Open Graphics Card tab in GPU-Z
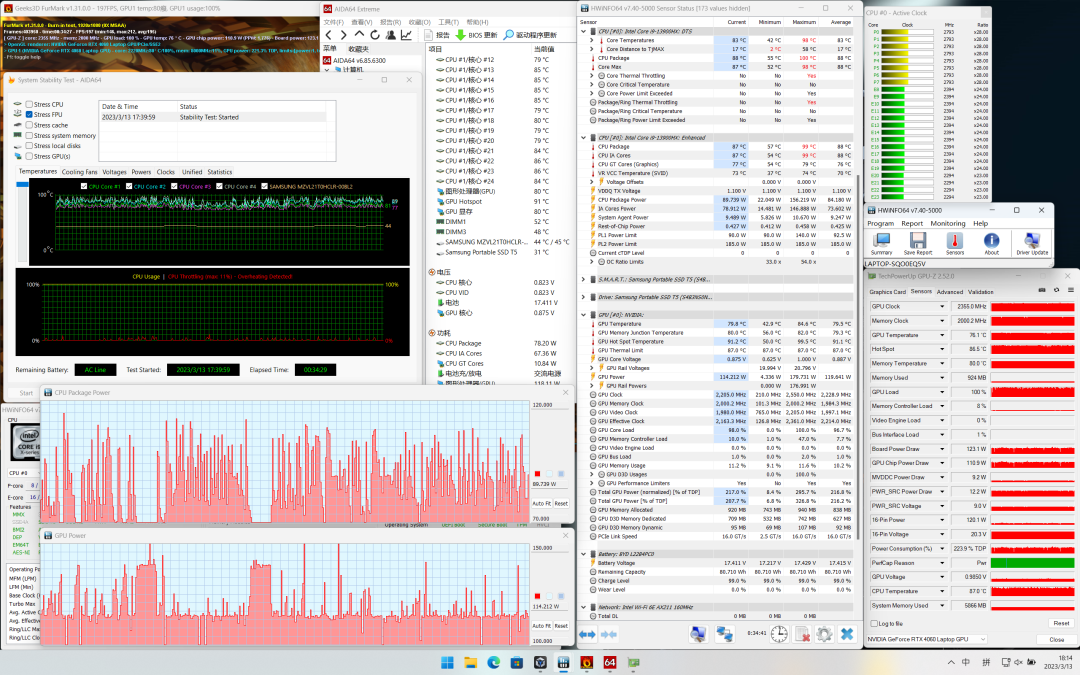 point(888,292)
